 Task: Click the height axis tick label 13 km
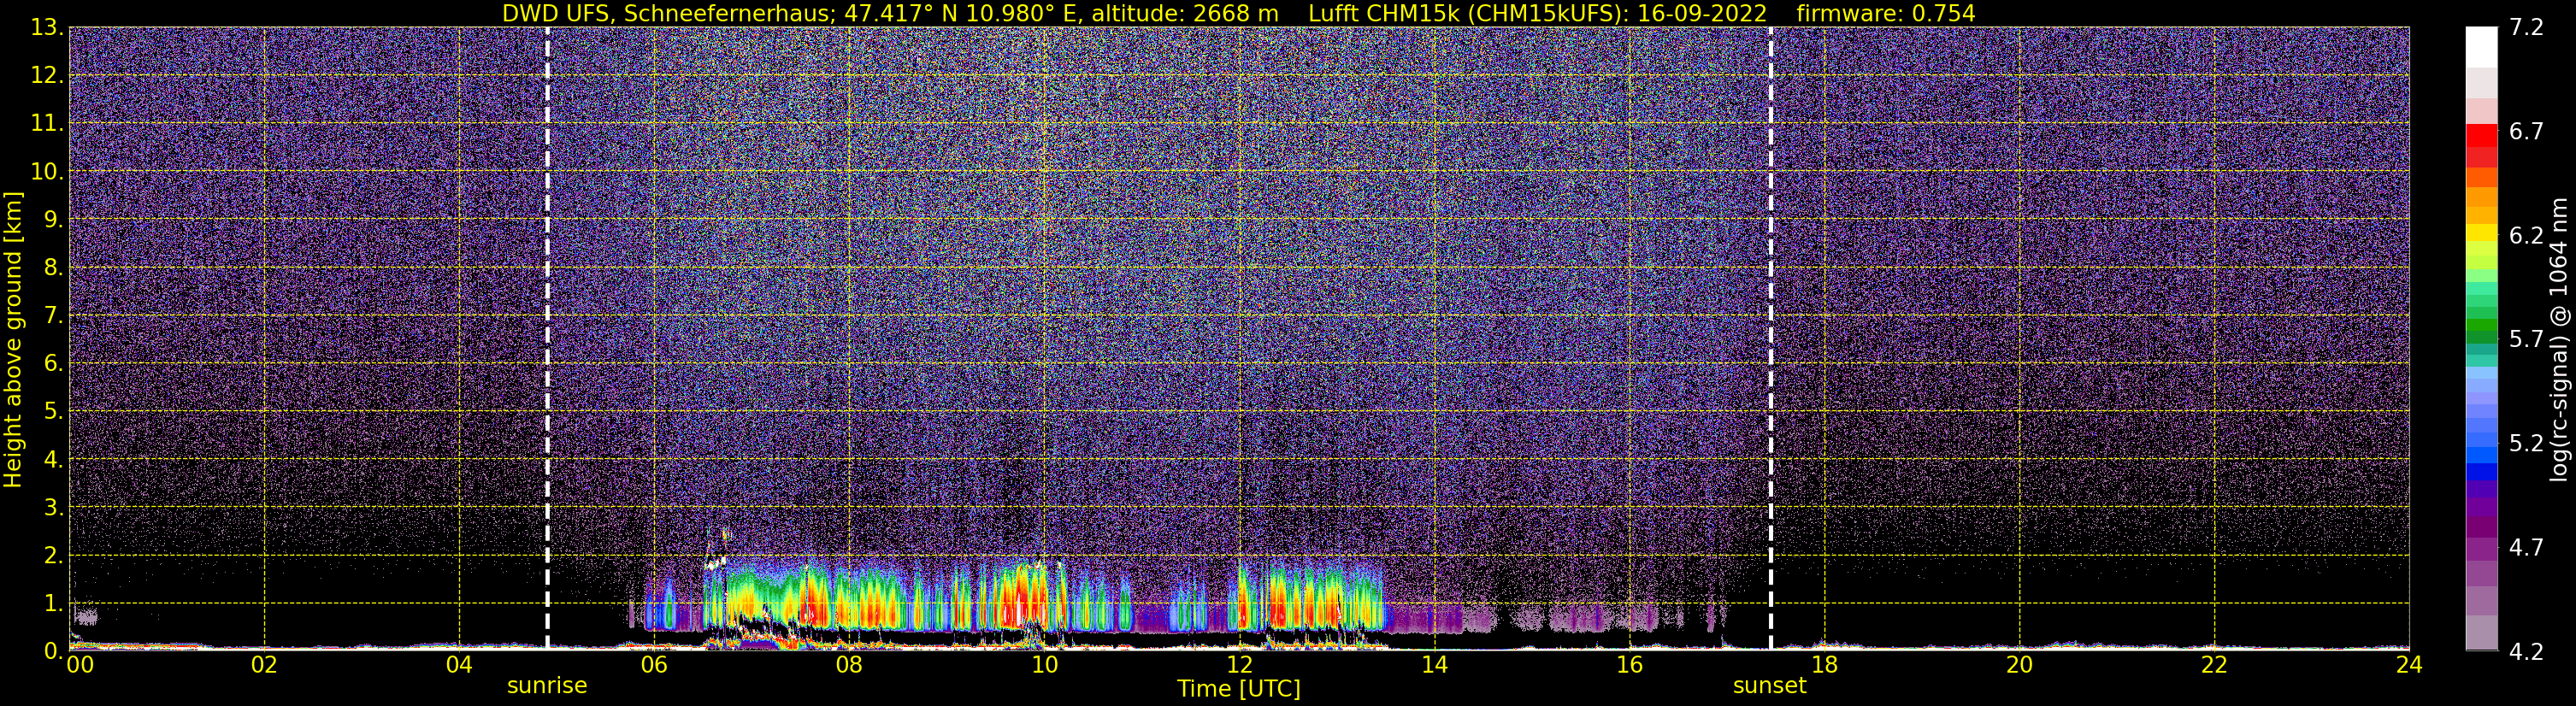(x=46, y=28)
